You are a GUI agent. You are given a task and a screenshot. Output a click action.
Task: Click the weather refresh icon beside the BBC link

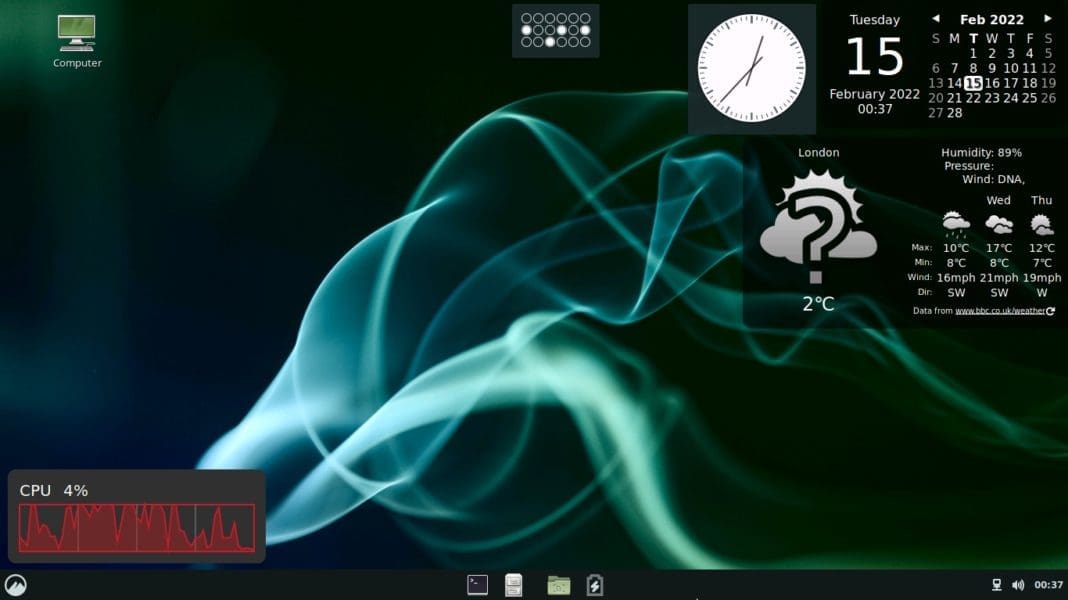coord(1050,310)
